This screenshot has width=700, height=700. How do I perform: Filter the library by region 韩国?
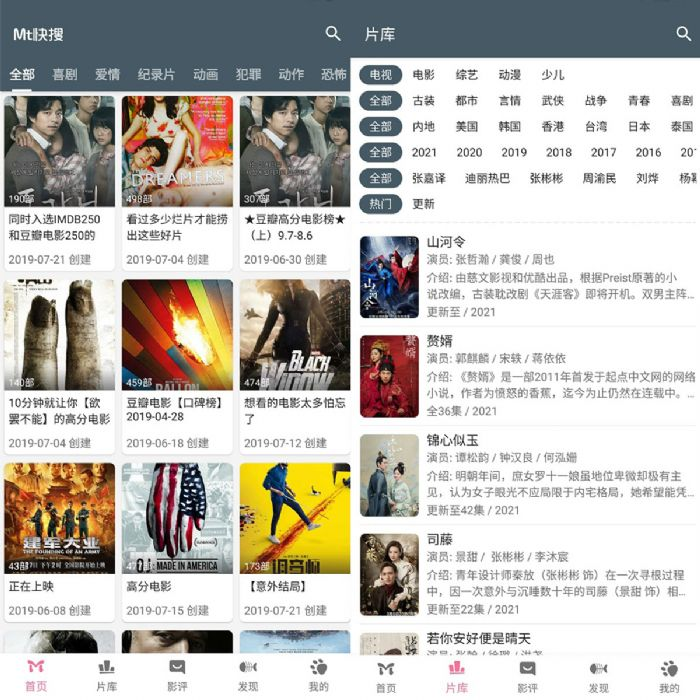[510, 127]
